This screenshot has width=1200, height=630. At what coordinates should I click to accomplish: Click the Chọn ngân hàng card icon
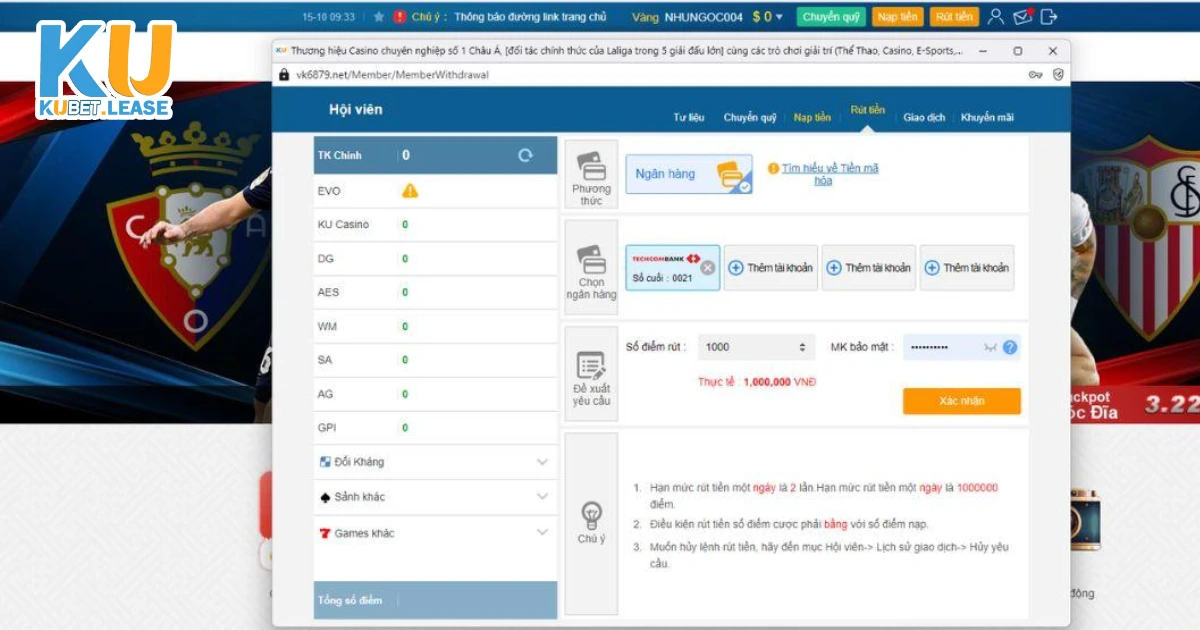591,260
